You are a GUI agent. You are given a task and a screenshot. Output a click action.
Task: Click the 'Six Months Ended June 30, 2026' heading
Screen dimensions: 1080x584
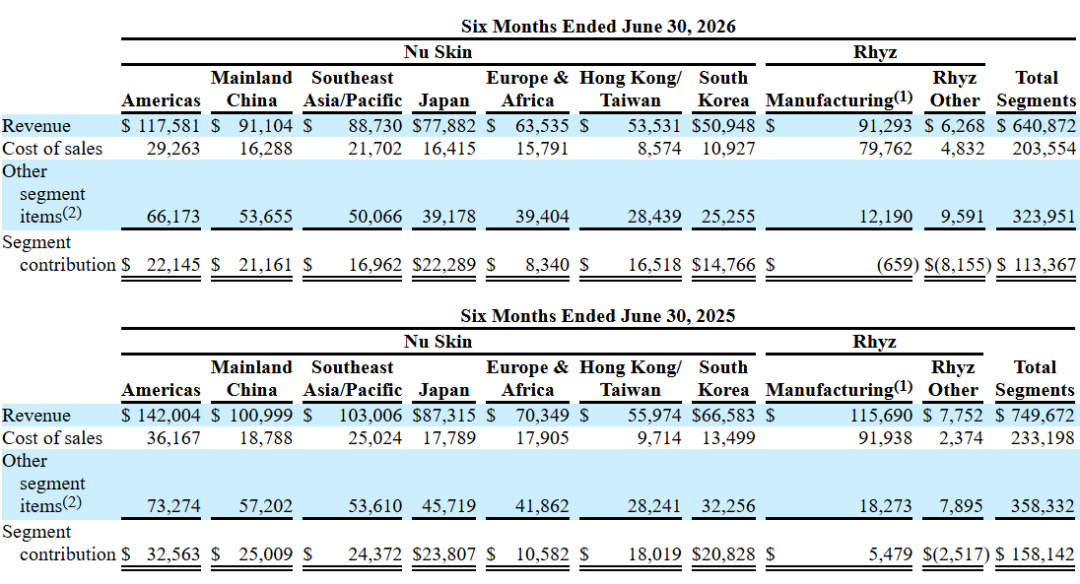598,26
